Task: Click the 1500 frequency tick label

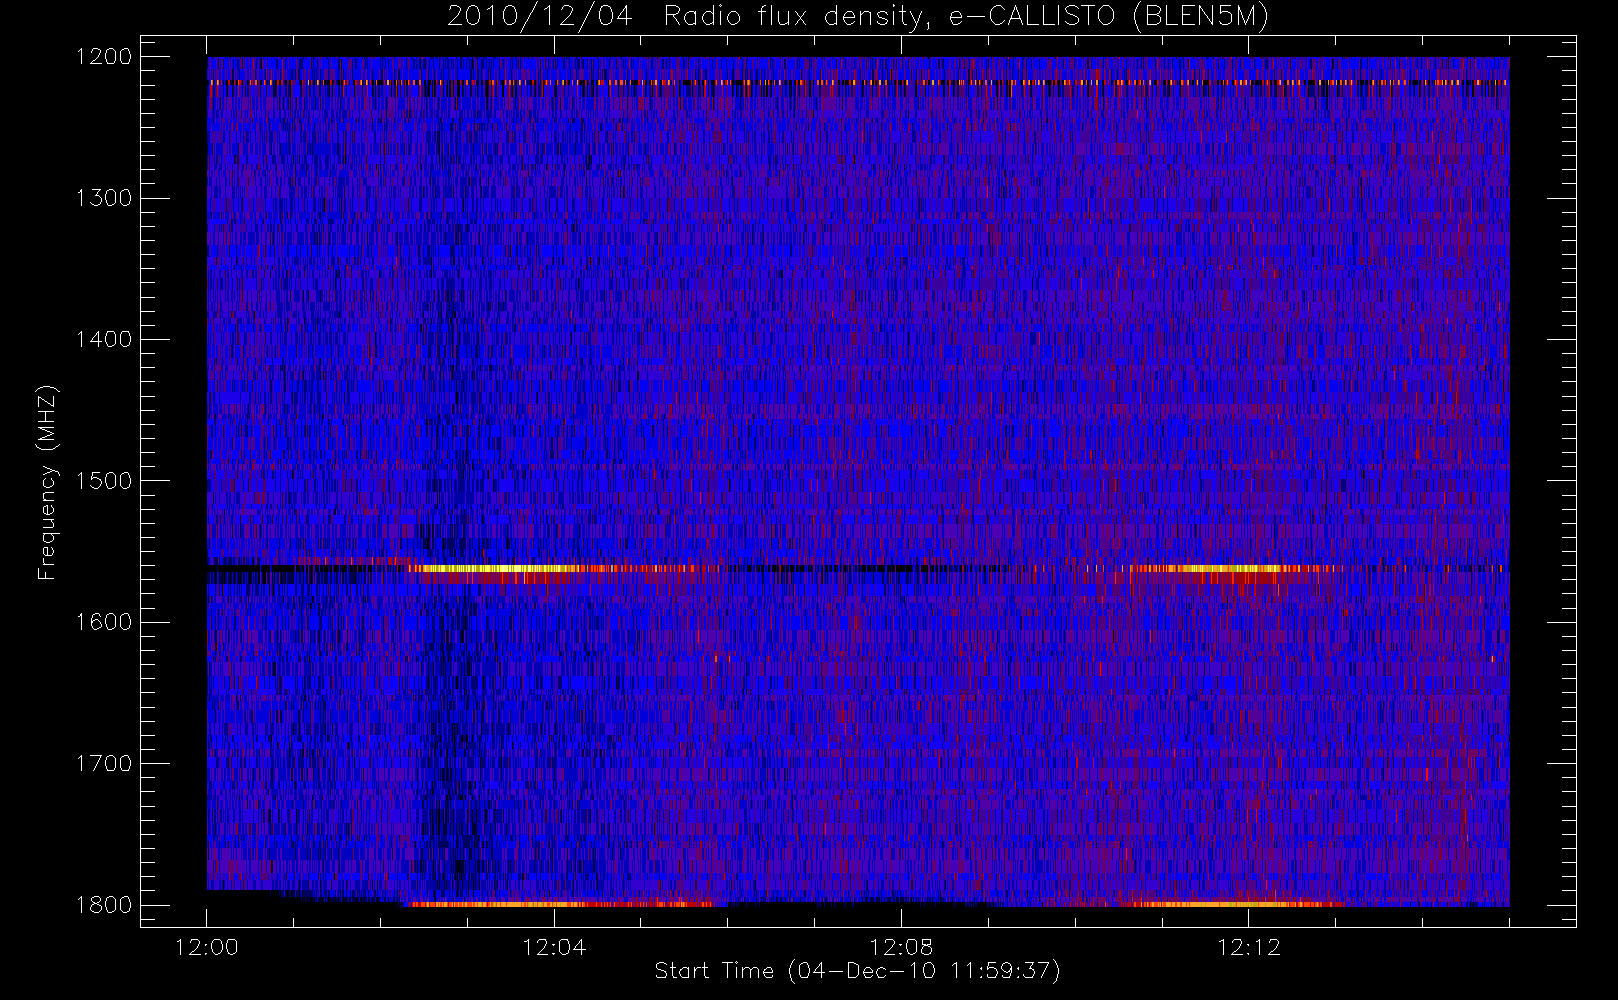Action: (104, 481)
